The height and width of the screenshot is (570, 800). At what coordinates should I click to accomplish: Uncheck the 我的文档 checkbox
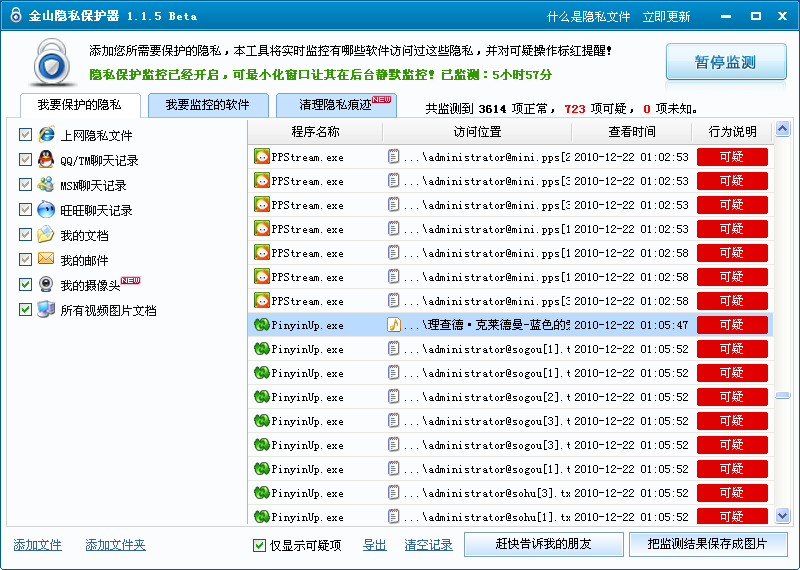[25, 235]
